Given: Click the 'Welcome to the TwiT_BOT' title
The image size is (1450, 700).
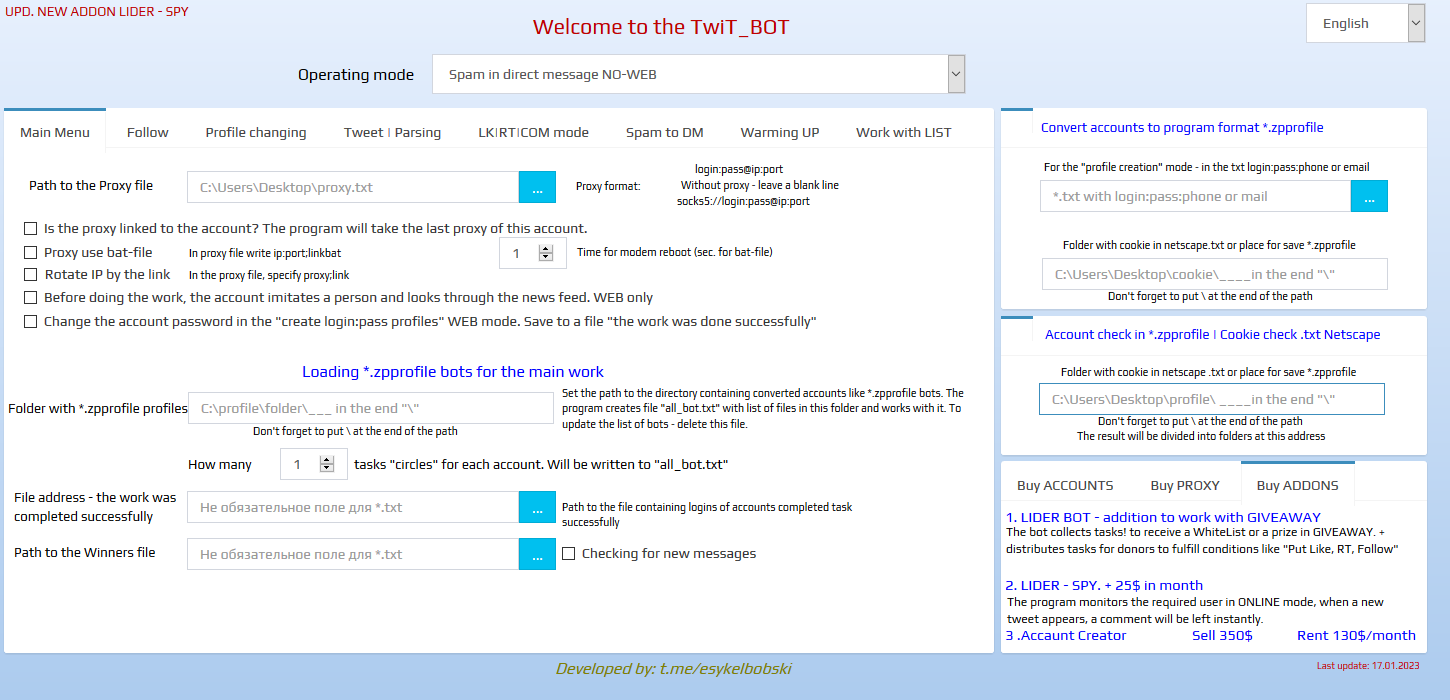Looking at the screenshot, I should pyautogui.click(x=661, y=27).
